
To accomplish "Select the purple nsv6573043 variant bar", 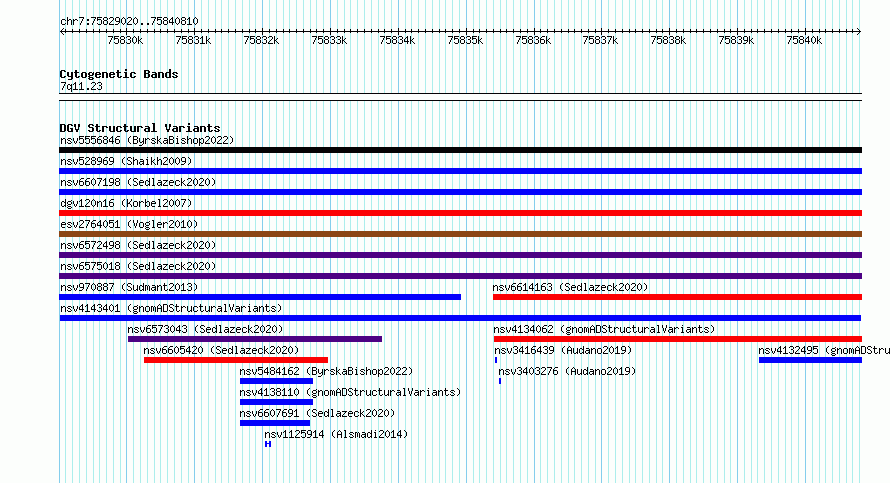I will [255, 339].
